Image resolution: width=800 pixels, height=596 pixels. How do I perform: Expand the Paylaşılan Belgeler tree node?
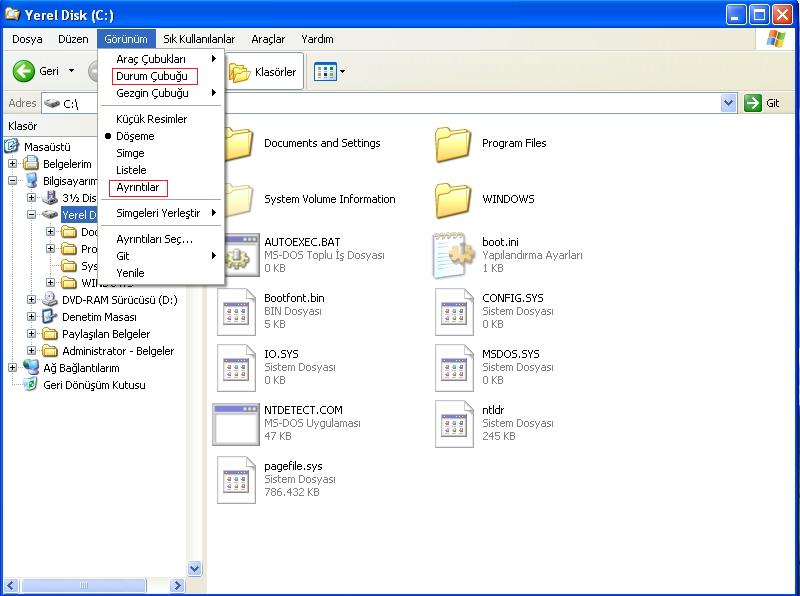(x=32, y=334)
